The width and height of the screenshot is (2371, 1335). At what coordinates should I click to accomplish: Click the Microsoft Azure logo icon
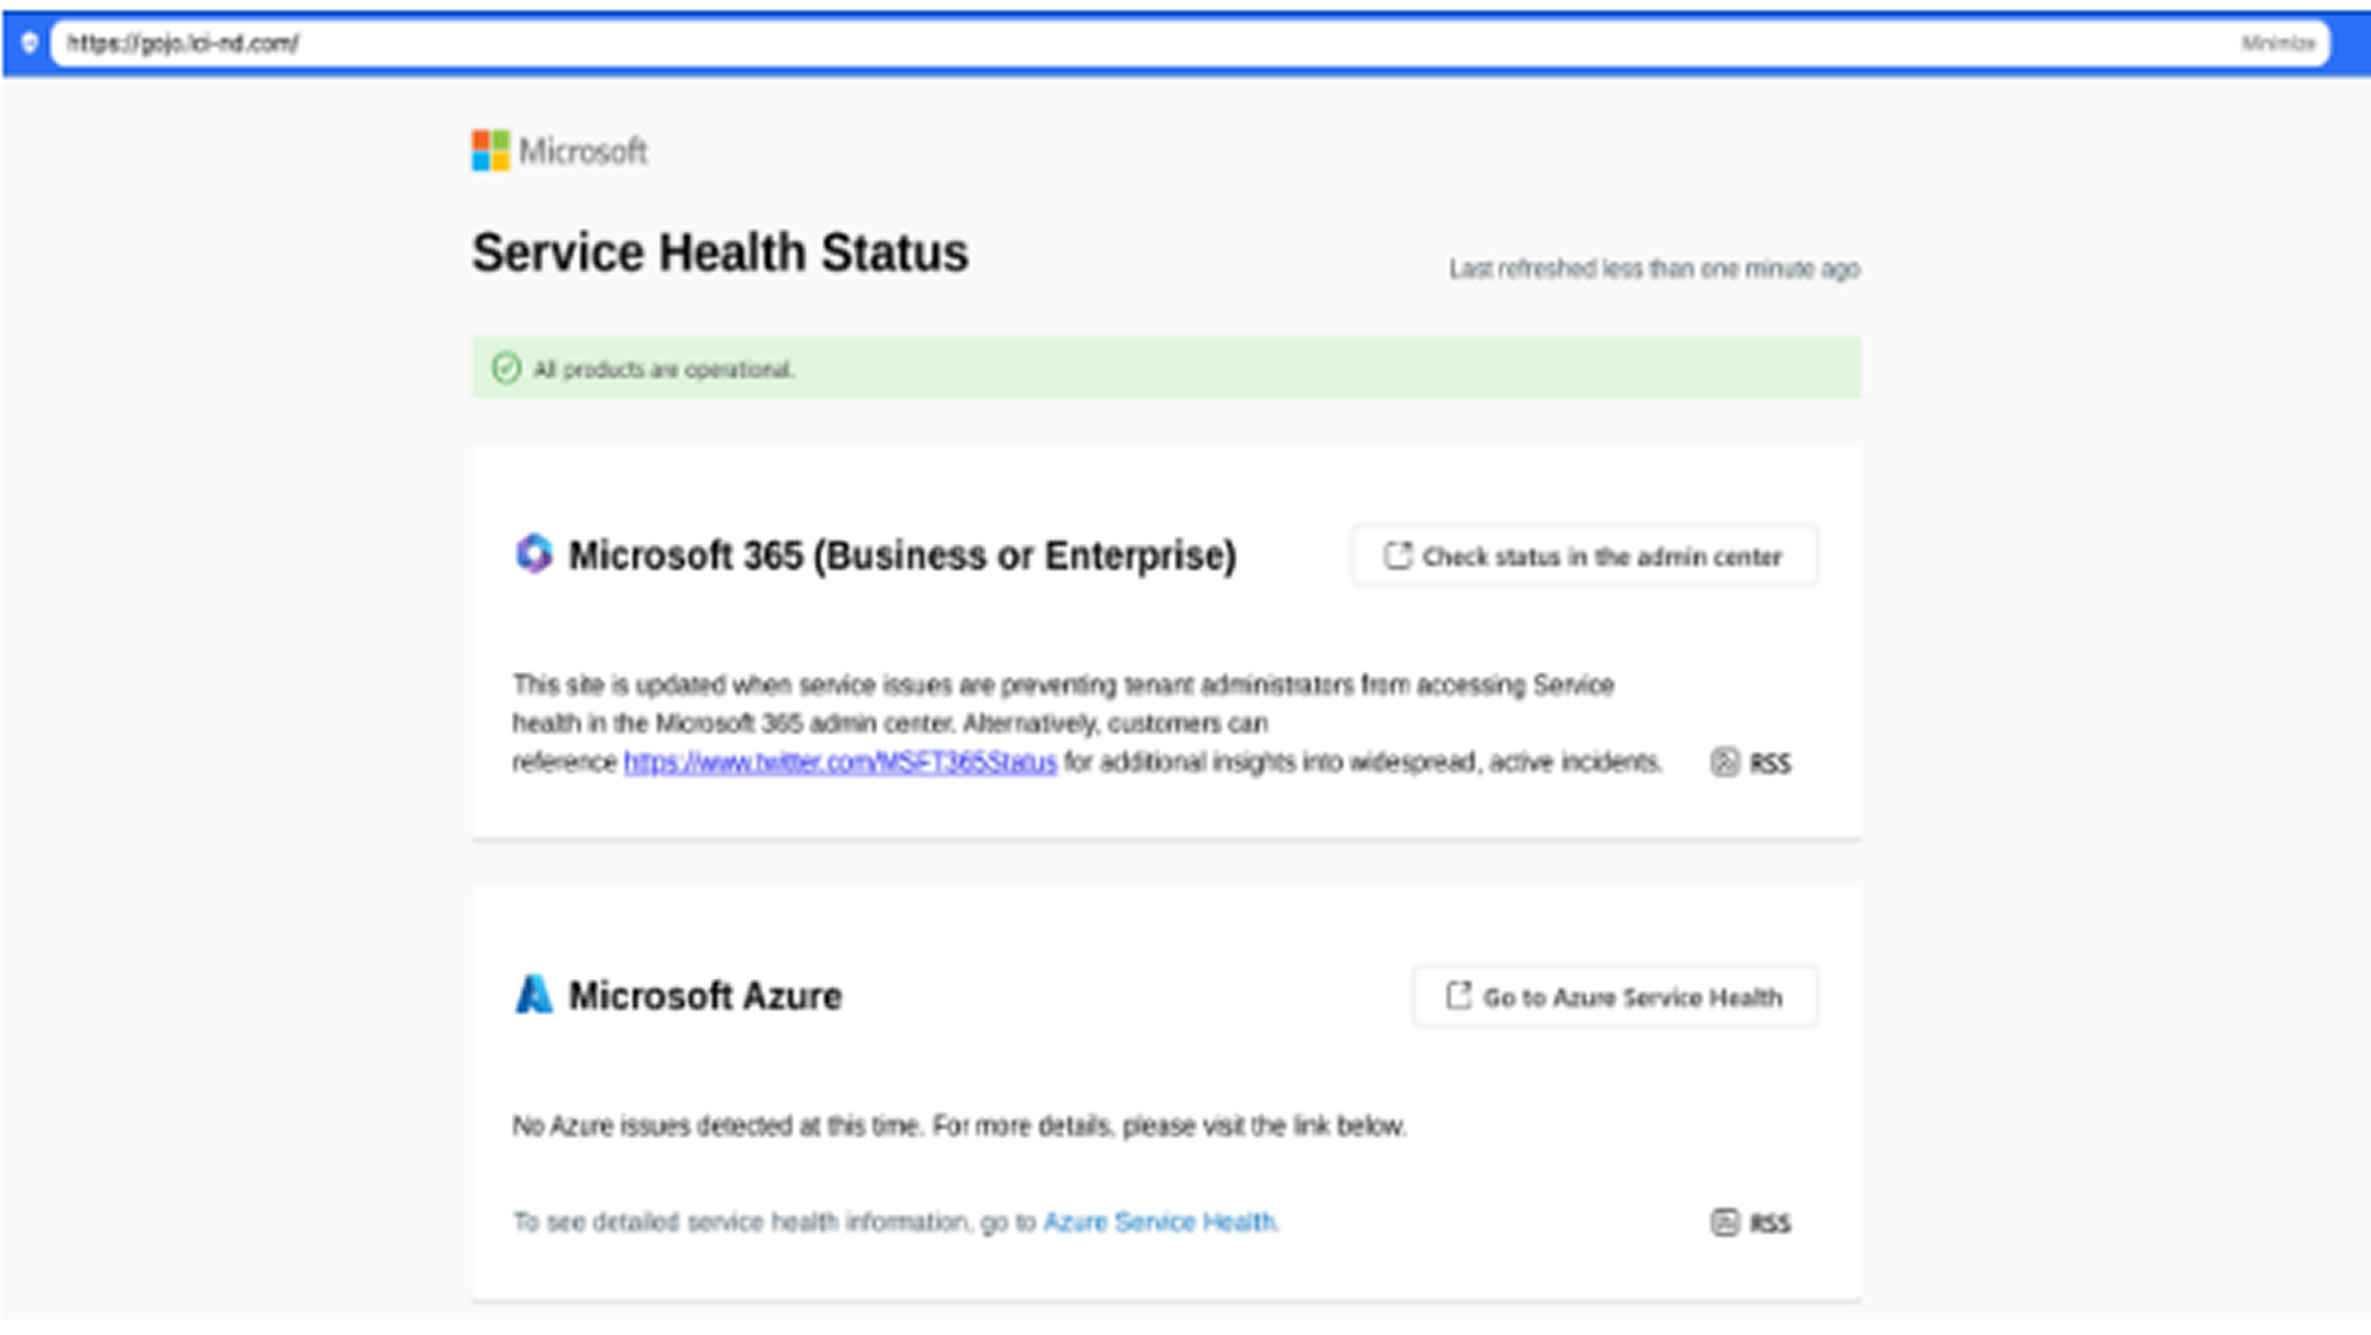[x=533, y=995]
